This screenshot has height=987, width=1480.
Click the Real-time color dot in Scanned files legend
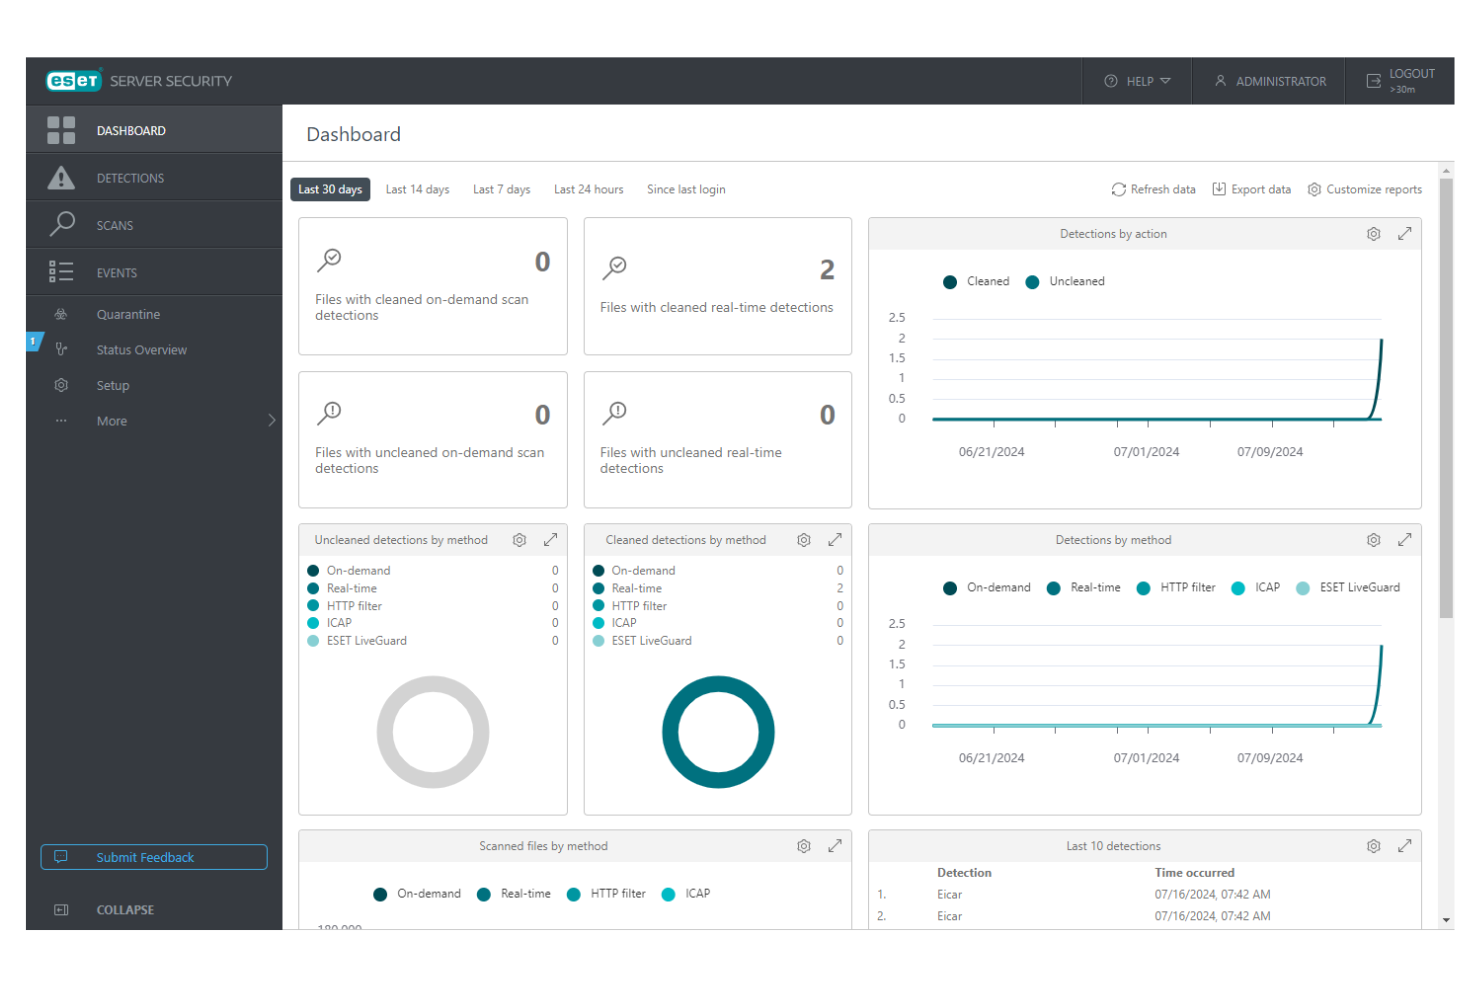tap(484, 894)
